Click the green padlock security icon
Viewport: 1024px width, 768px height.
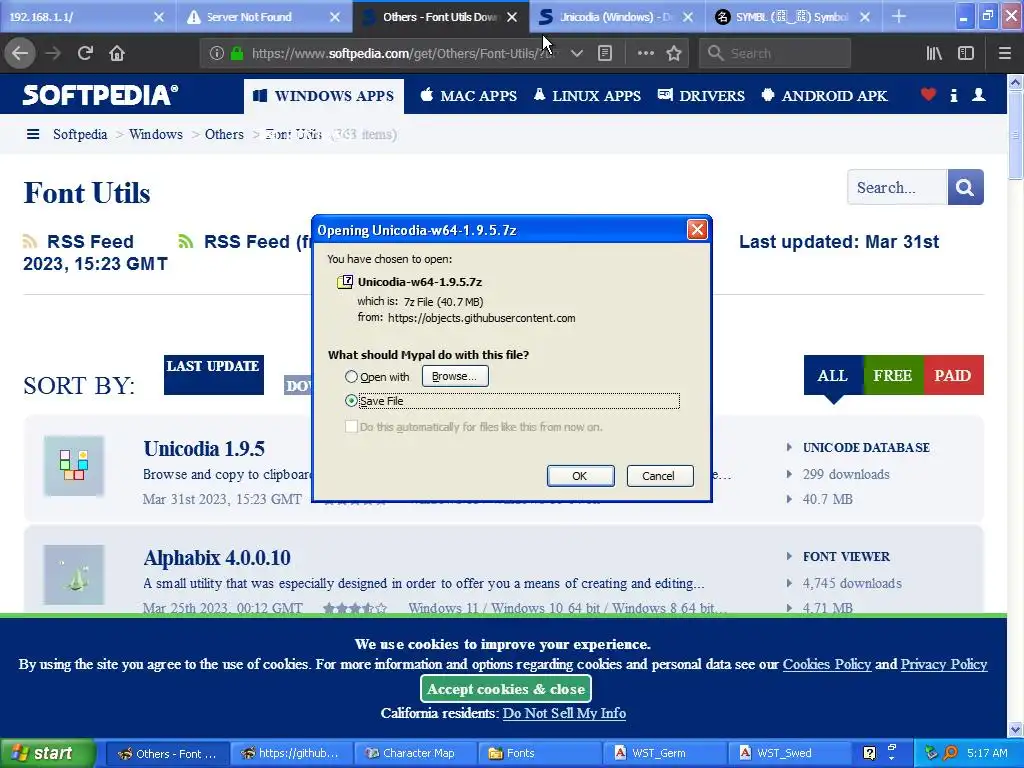coord(237,54)
